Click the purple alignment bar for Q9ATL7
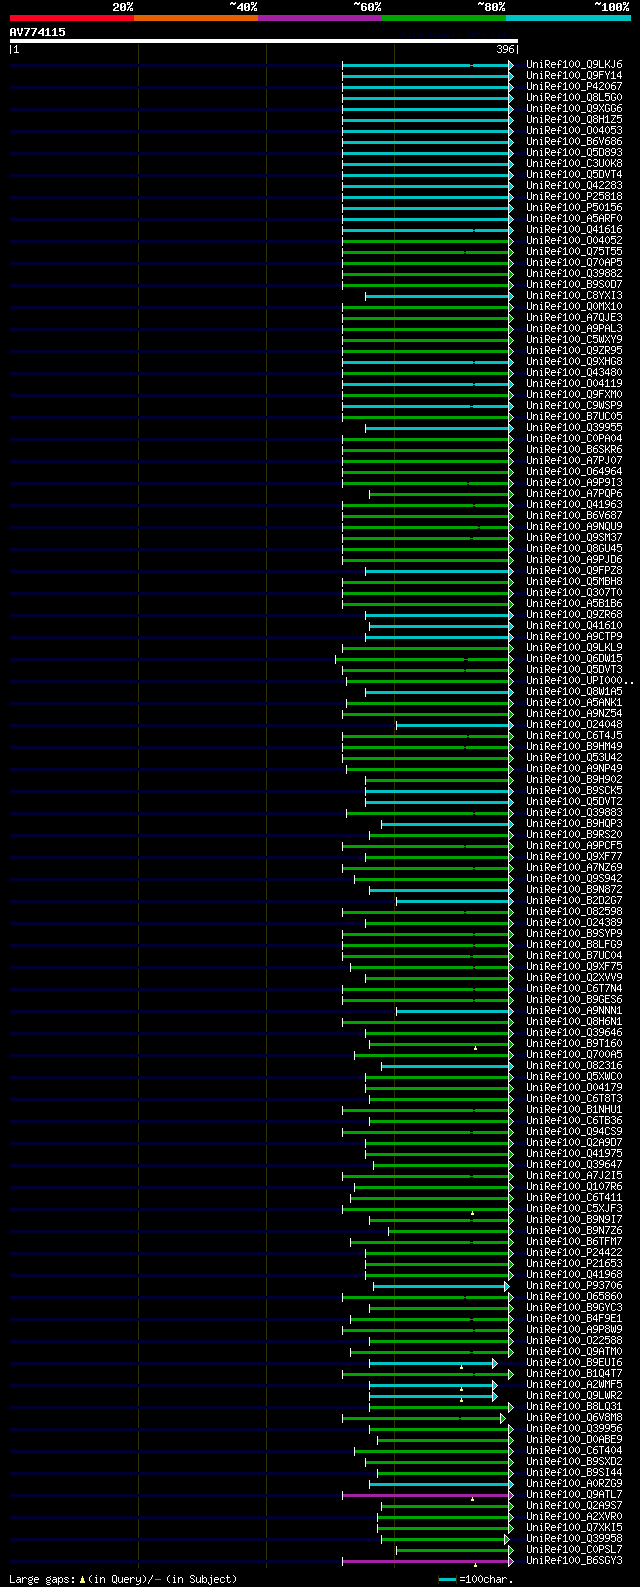Viewport: 640px width, 1587px height. point(427,1495)
